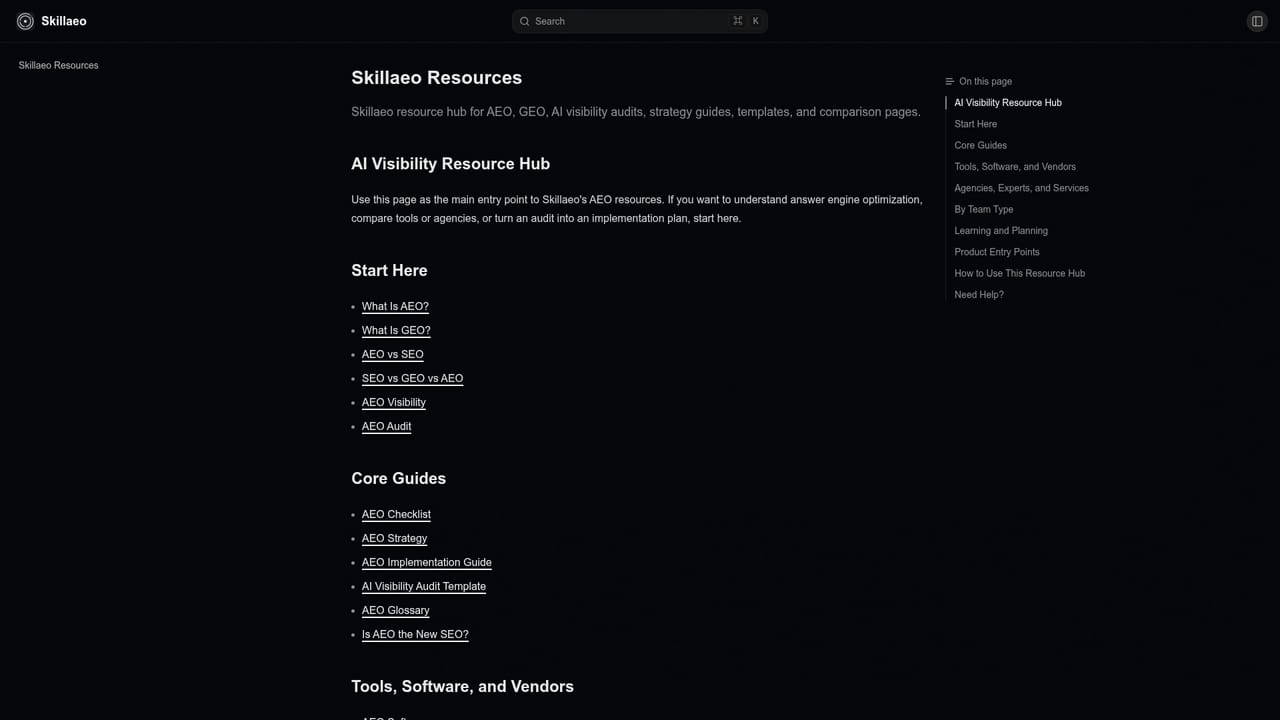Open the 'AEO Glossary' link

click(x=395, y=611)
